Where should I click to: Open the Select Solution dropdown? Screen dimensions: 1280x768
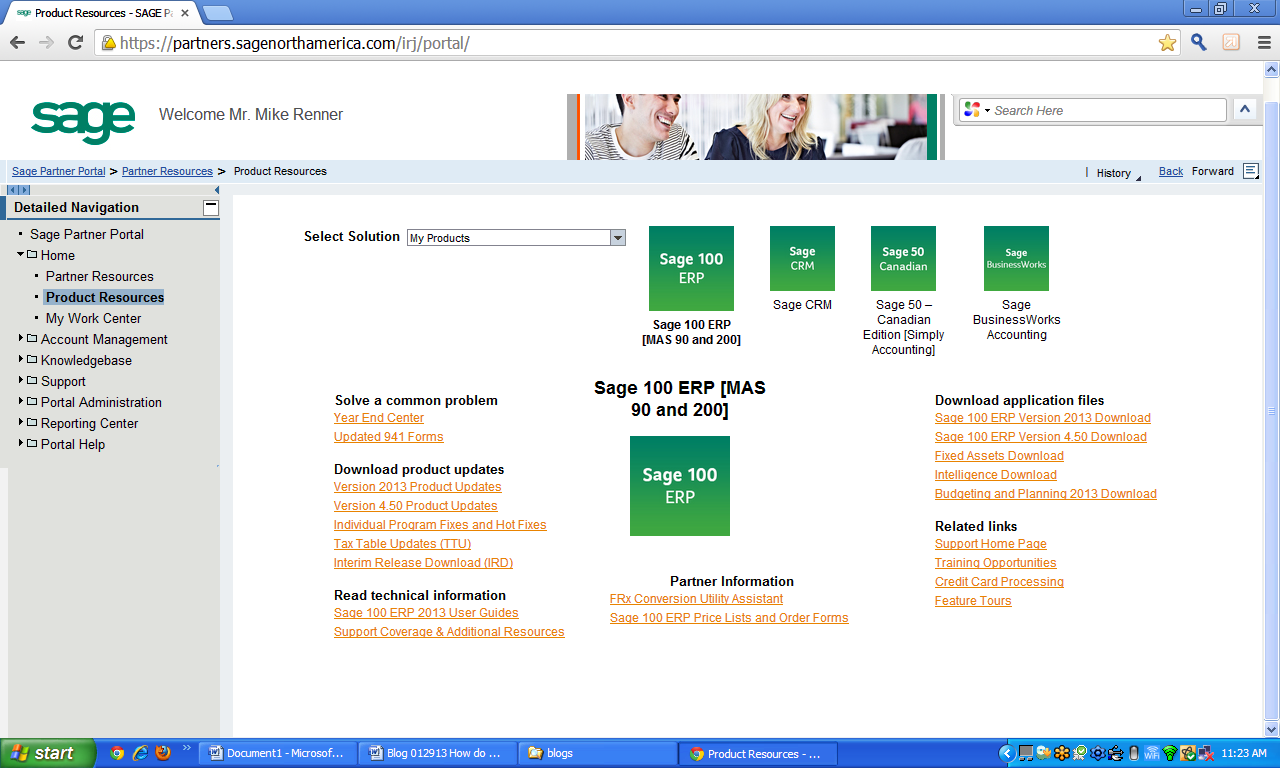(617, 238)
